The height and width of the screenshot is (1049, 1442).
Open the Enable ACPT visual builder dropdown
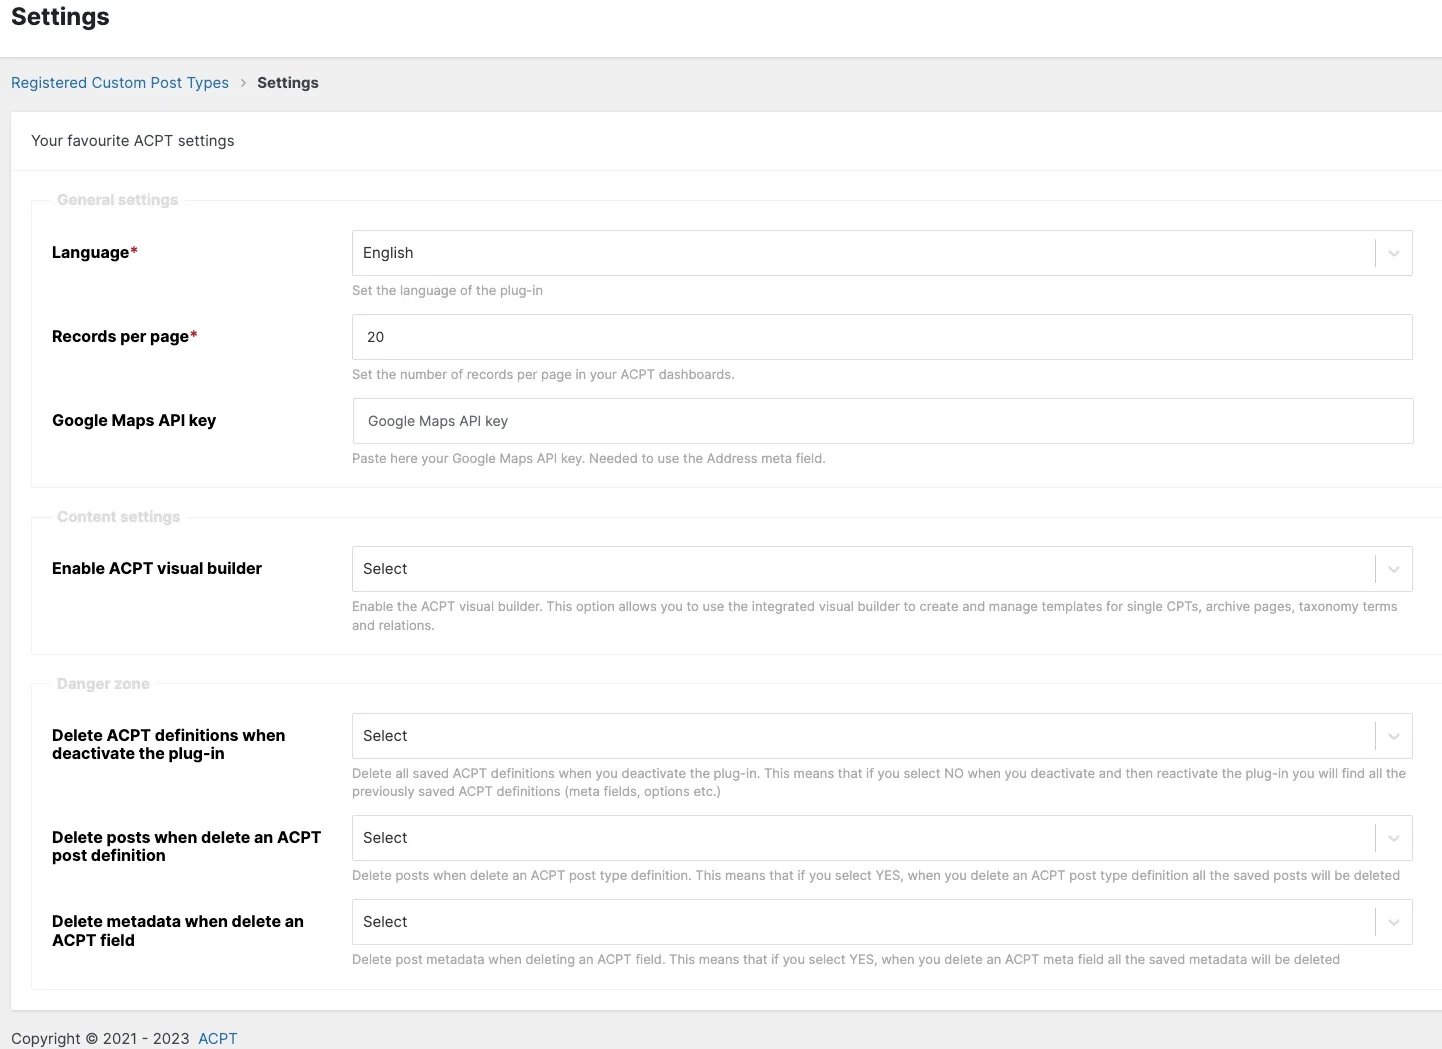[x=862, y=570]
